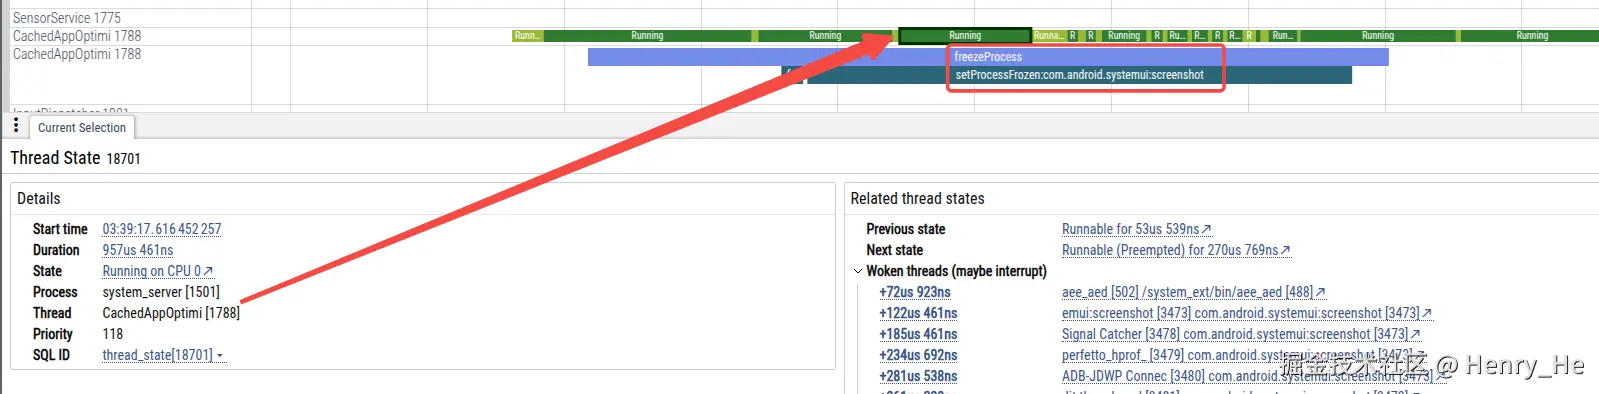This screenshot has width=1599, height=394.
Task: Click the first CachedAppOptimi 1788 track label
Action: coord(77,36)
